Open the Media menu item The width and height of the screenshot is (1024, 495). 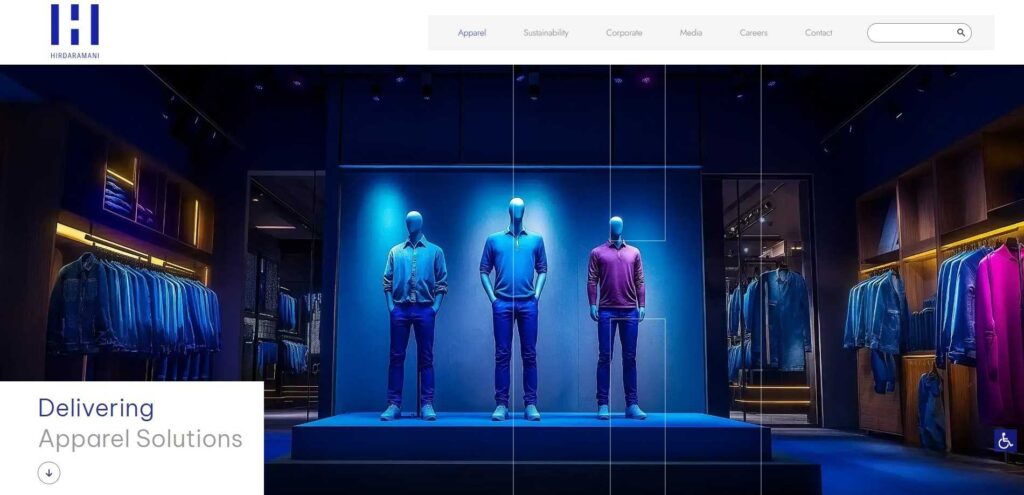691,33
